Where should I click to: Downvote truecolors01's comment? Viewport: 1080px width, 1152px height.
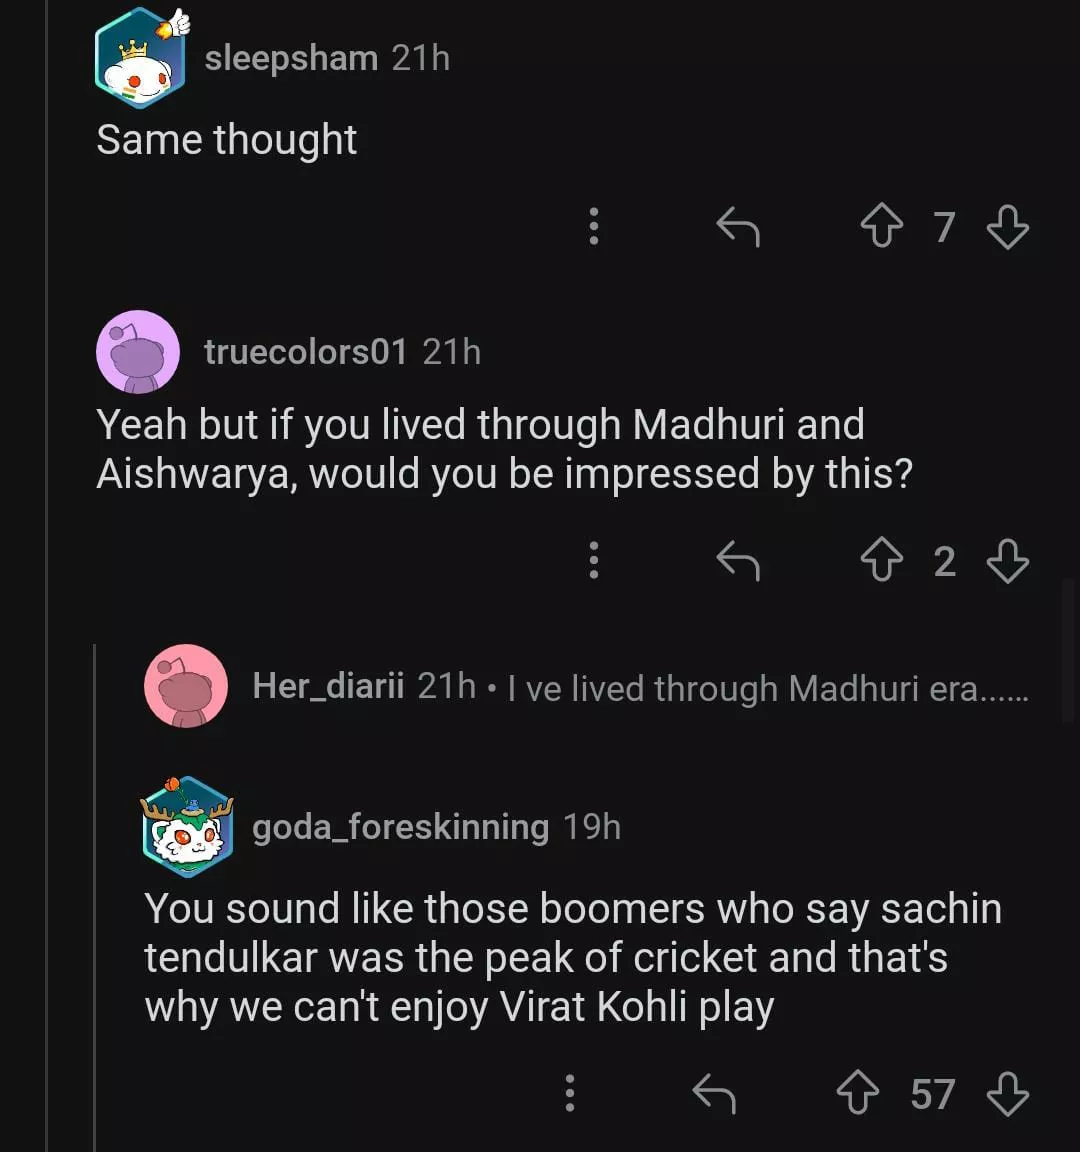(x=1007, y=561)
